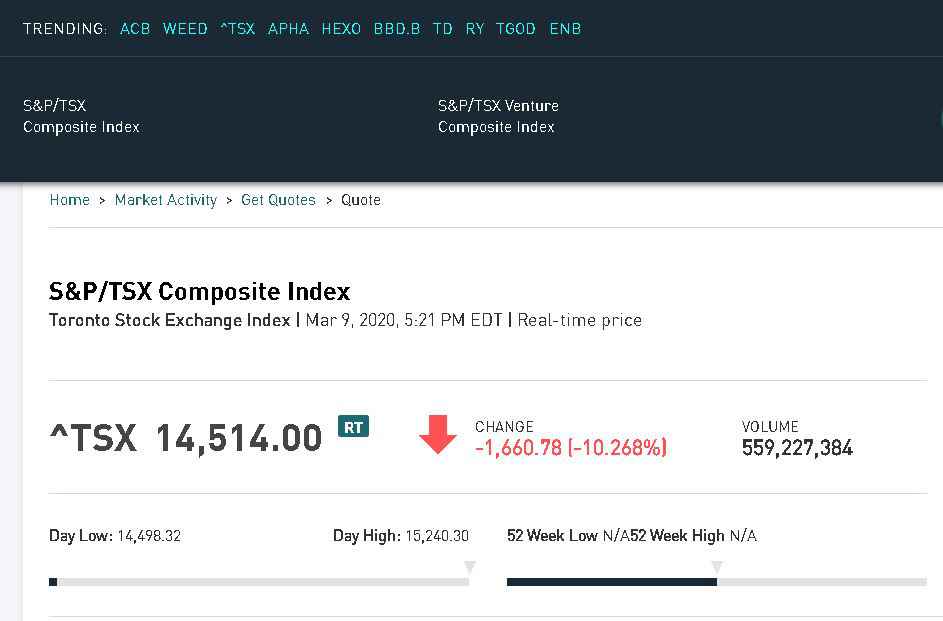Select S&P/TSX Composite Index in header

tap(81, 116)
